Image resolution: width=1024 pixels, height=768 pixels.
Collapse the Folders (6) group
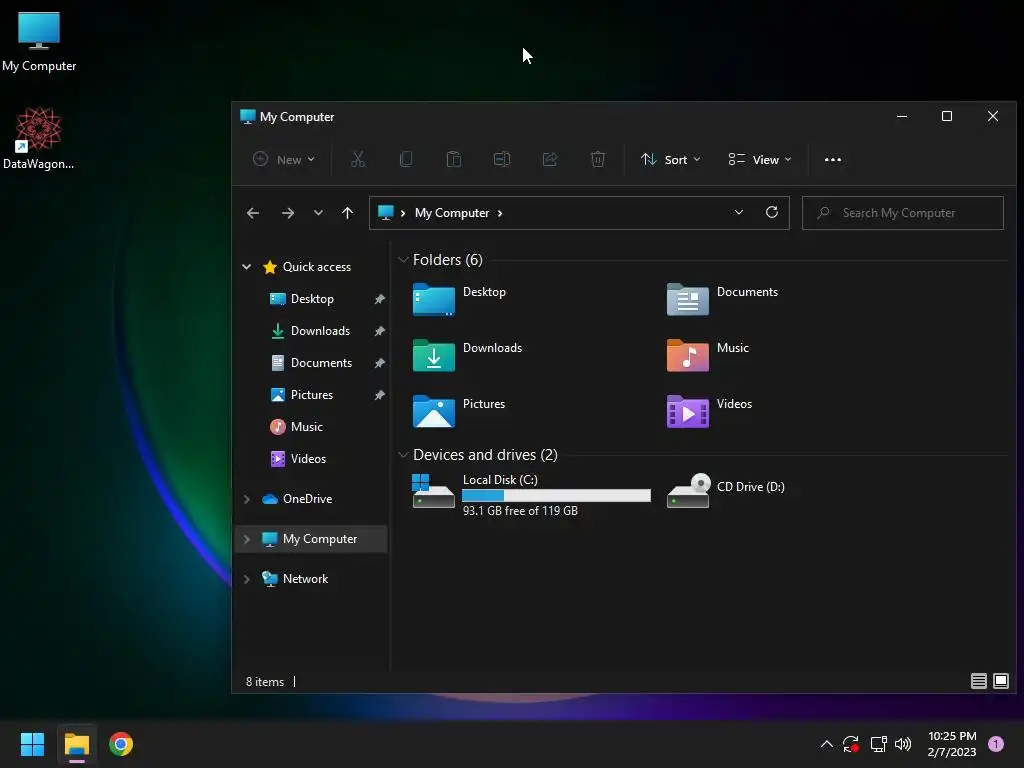(x=403, y=260)
